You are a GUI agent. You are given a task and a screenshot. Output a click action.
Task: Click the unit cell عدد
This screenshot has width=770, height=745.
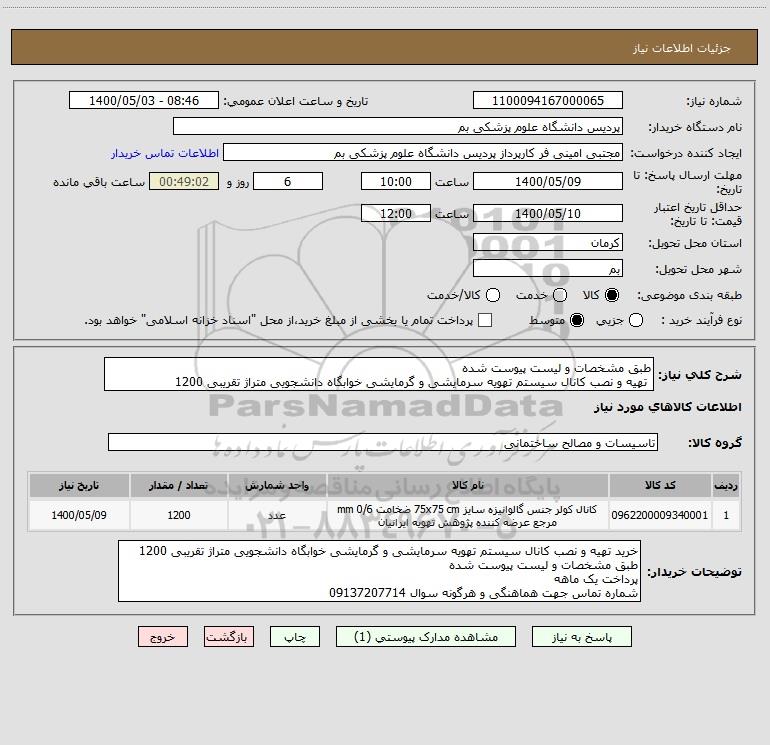point(277,515)
